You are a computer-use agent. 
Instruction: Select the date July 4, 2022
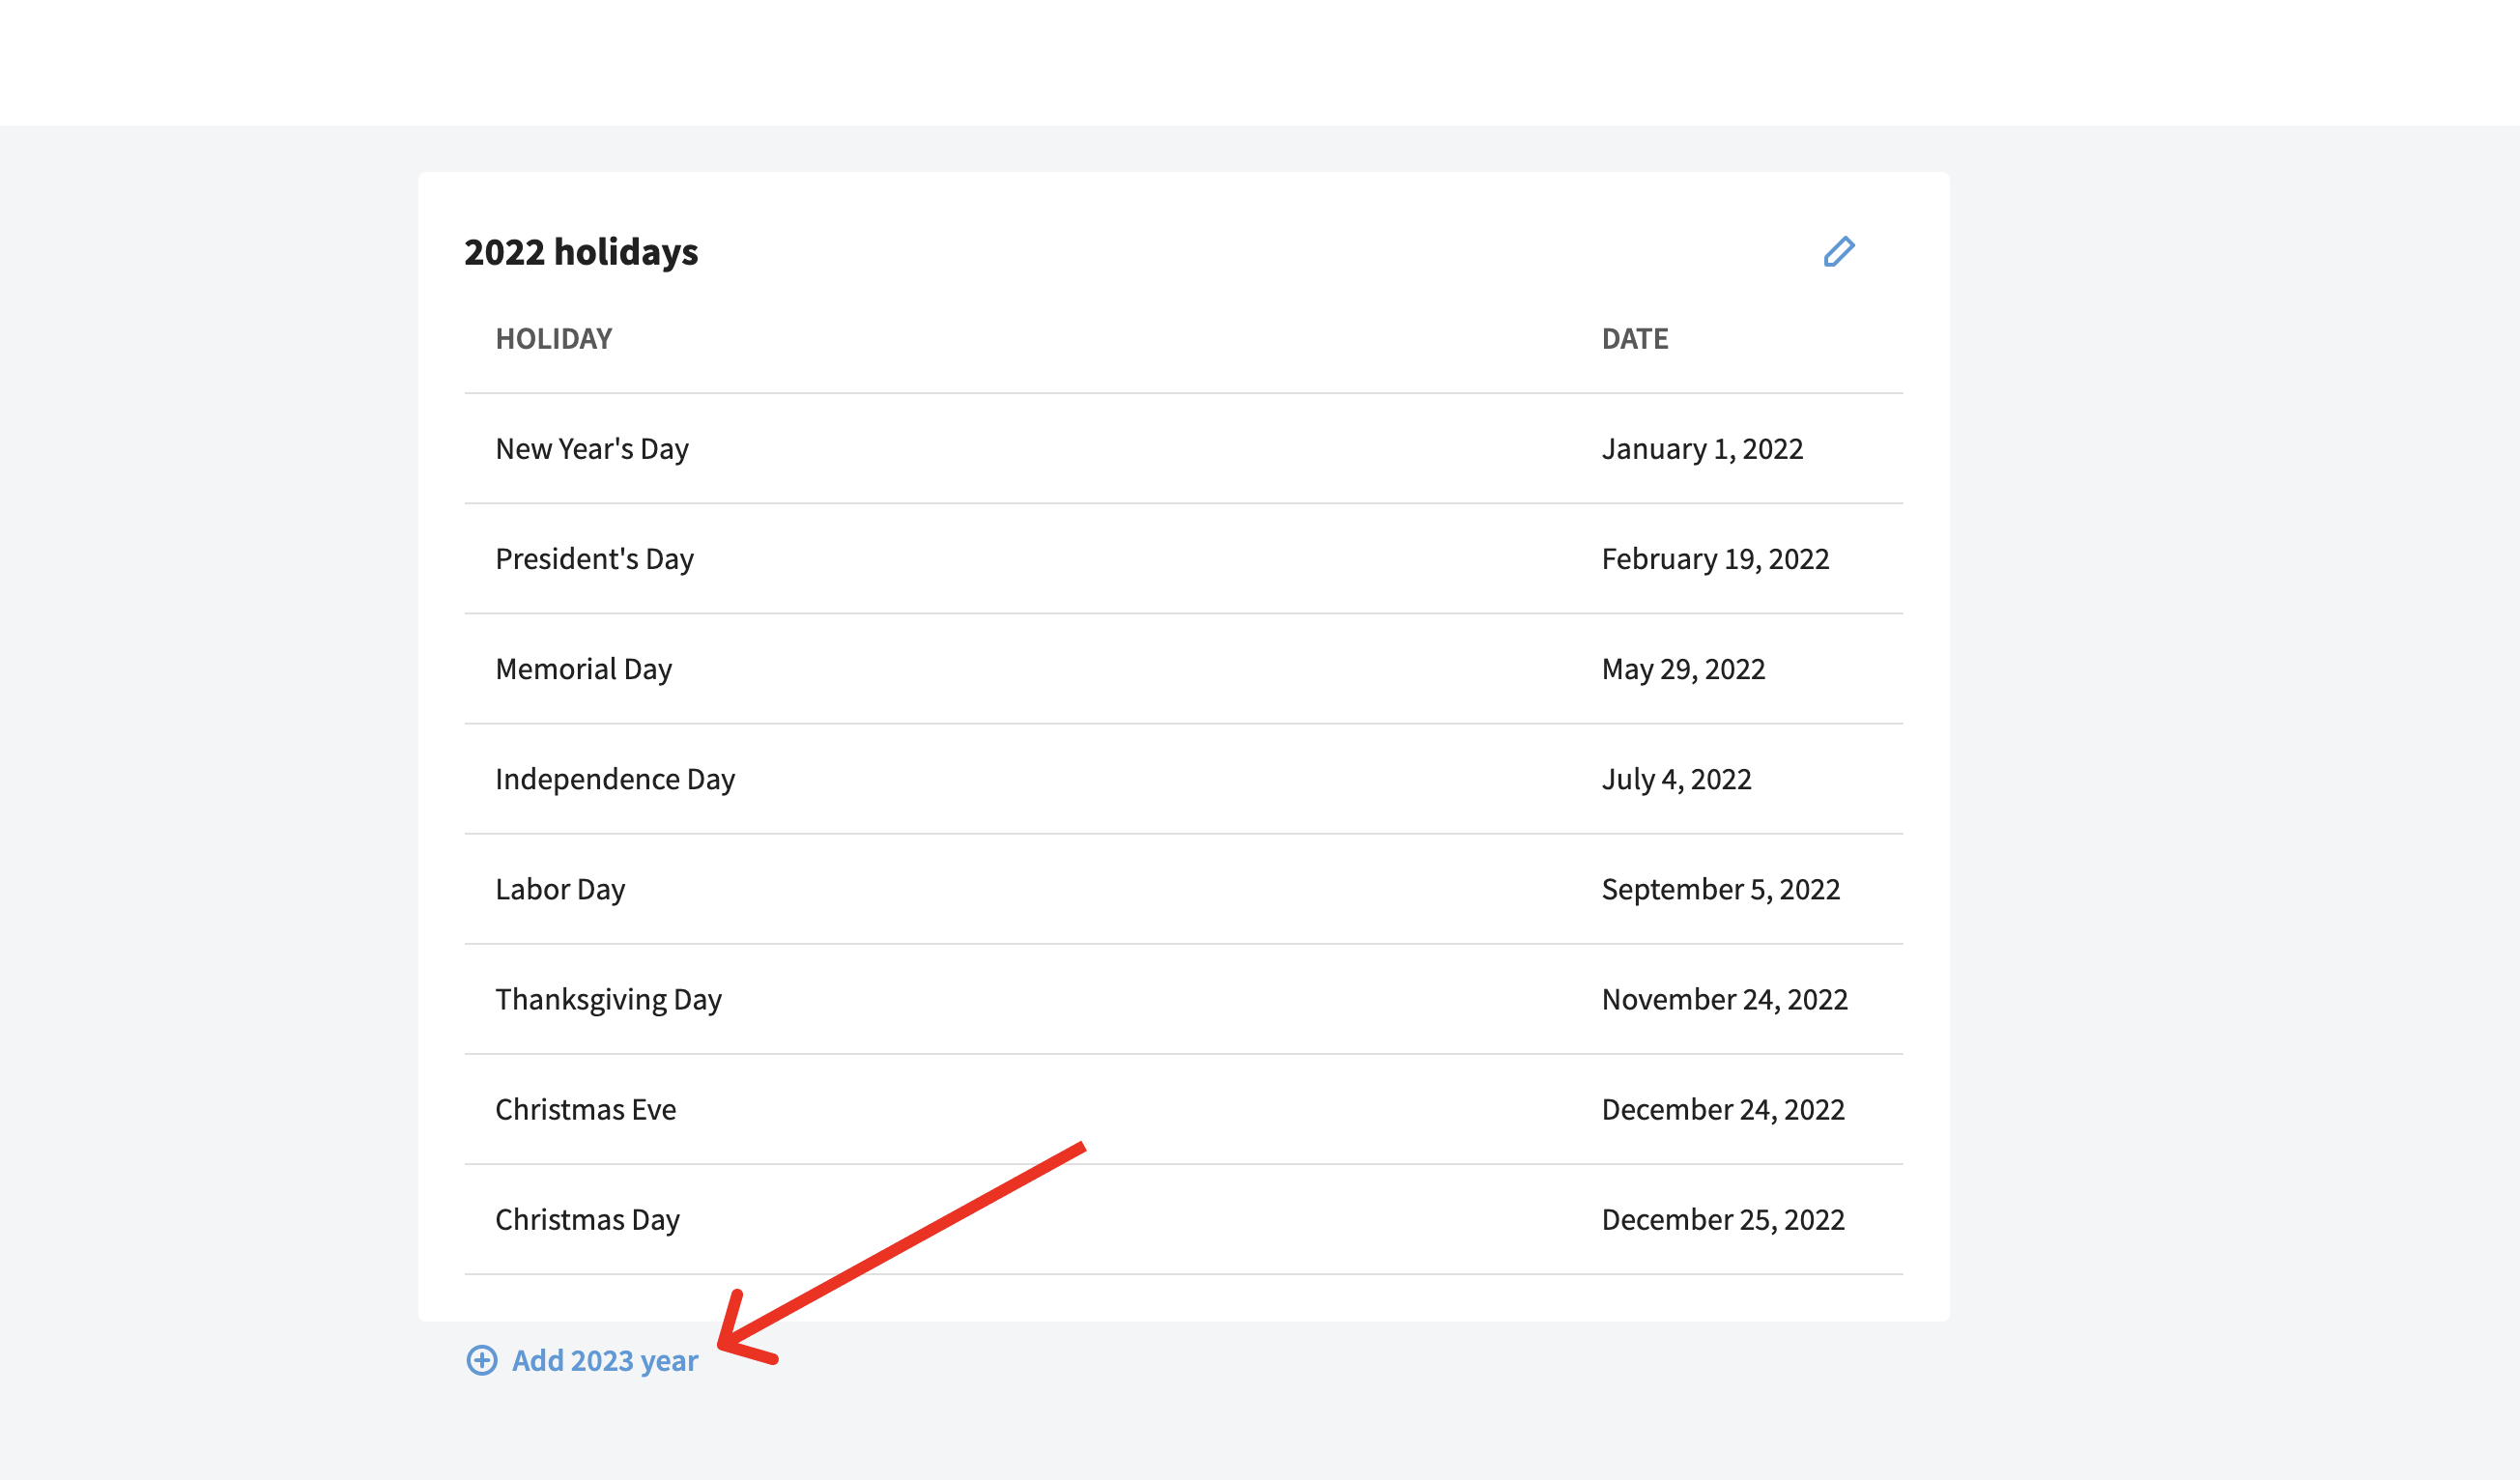point(1676,779)
